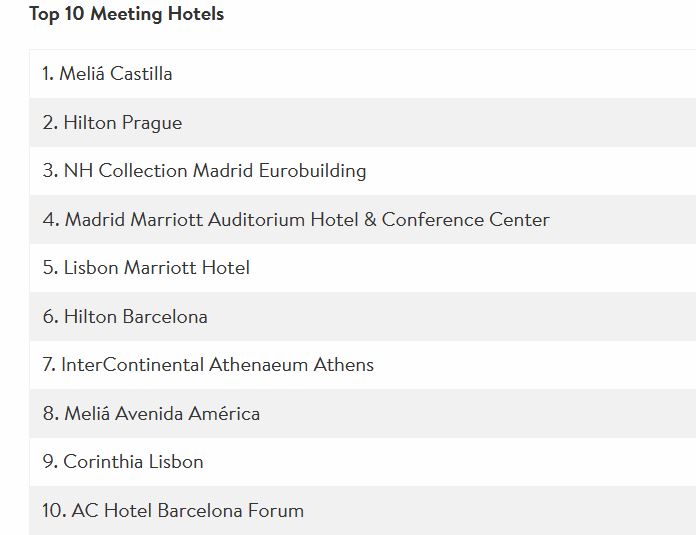696x535 pixels.
Task: Click the word Athens in row seven
Action: 344,365
